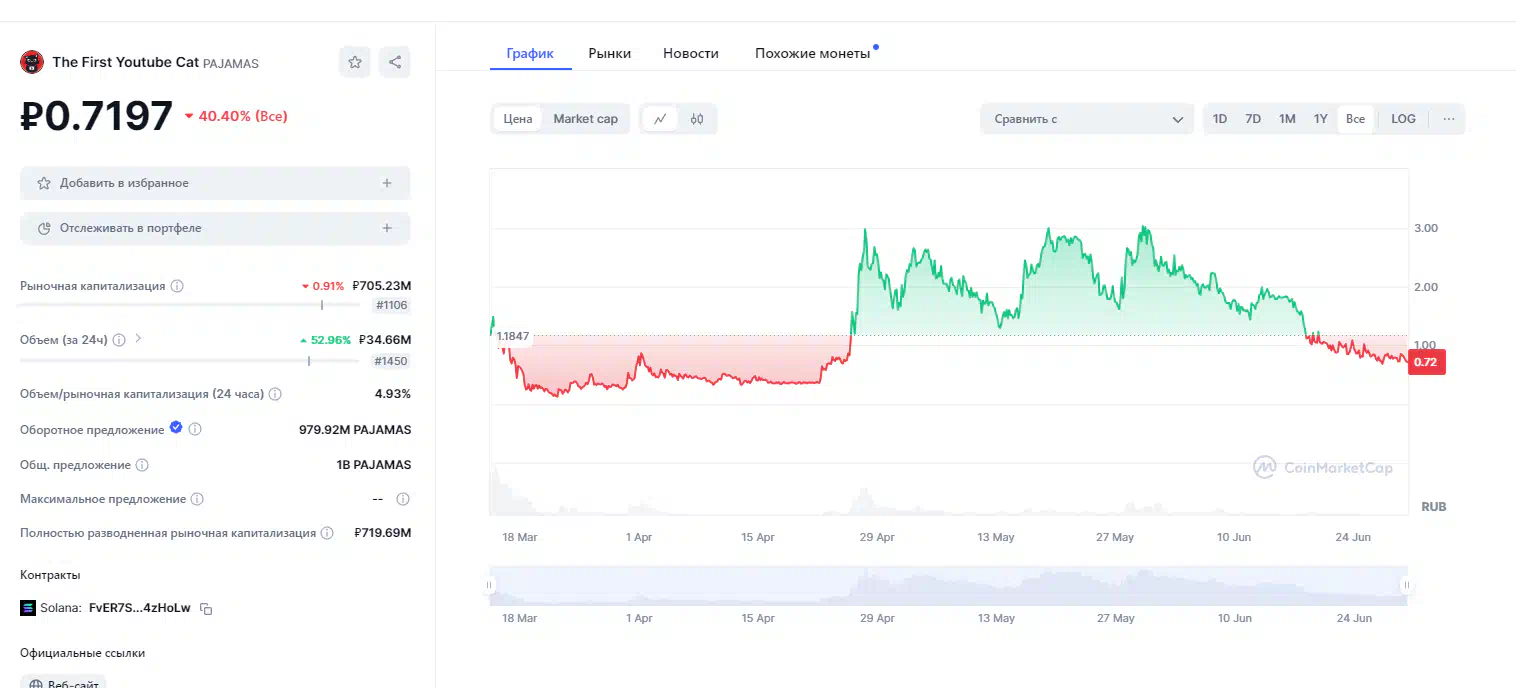Click the star favorite icon near coin title
This screenshot has width=1516, height=688.
coord(354,62)
